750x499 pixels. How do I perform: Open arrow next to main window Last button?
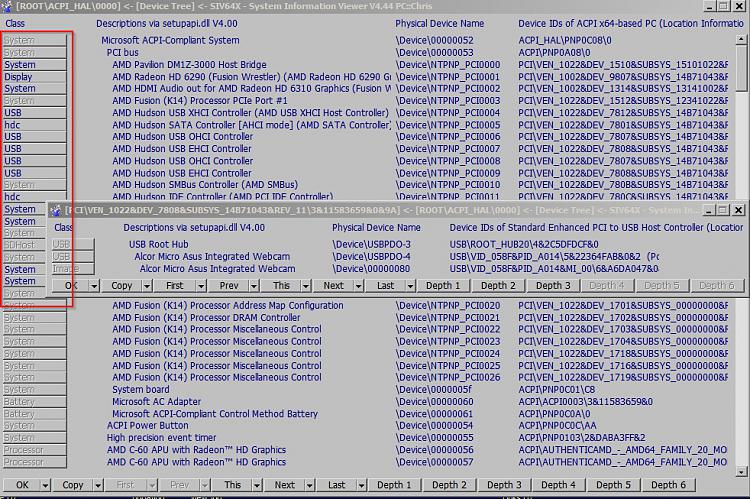[362, 485]
